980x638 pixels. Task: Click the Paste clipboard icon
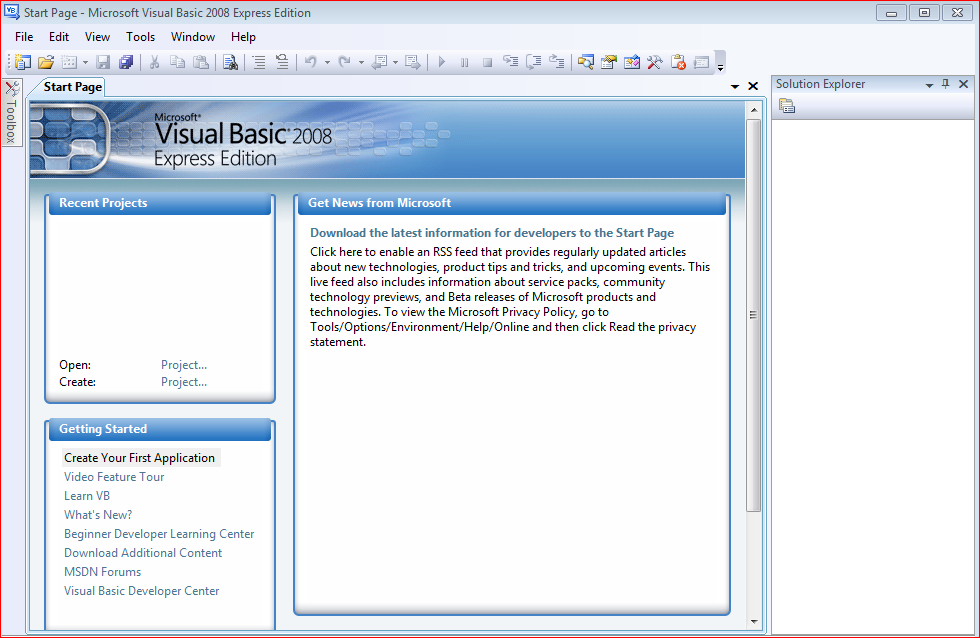[x=201, y=62]
